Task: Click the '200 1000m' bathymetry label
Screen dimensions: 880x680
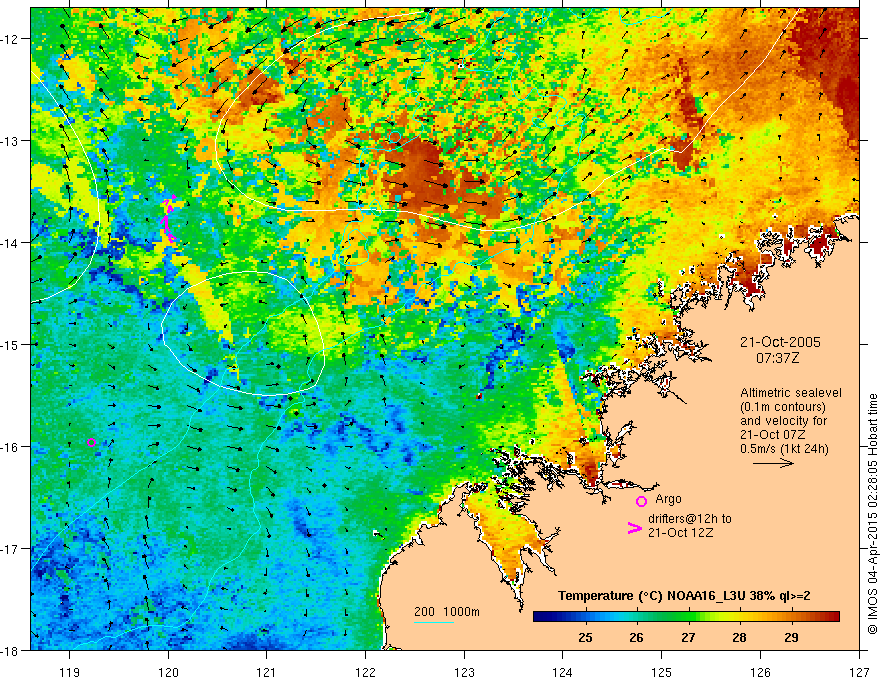Action: tap(447, 612)
